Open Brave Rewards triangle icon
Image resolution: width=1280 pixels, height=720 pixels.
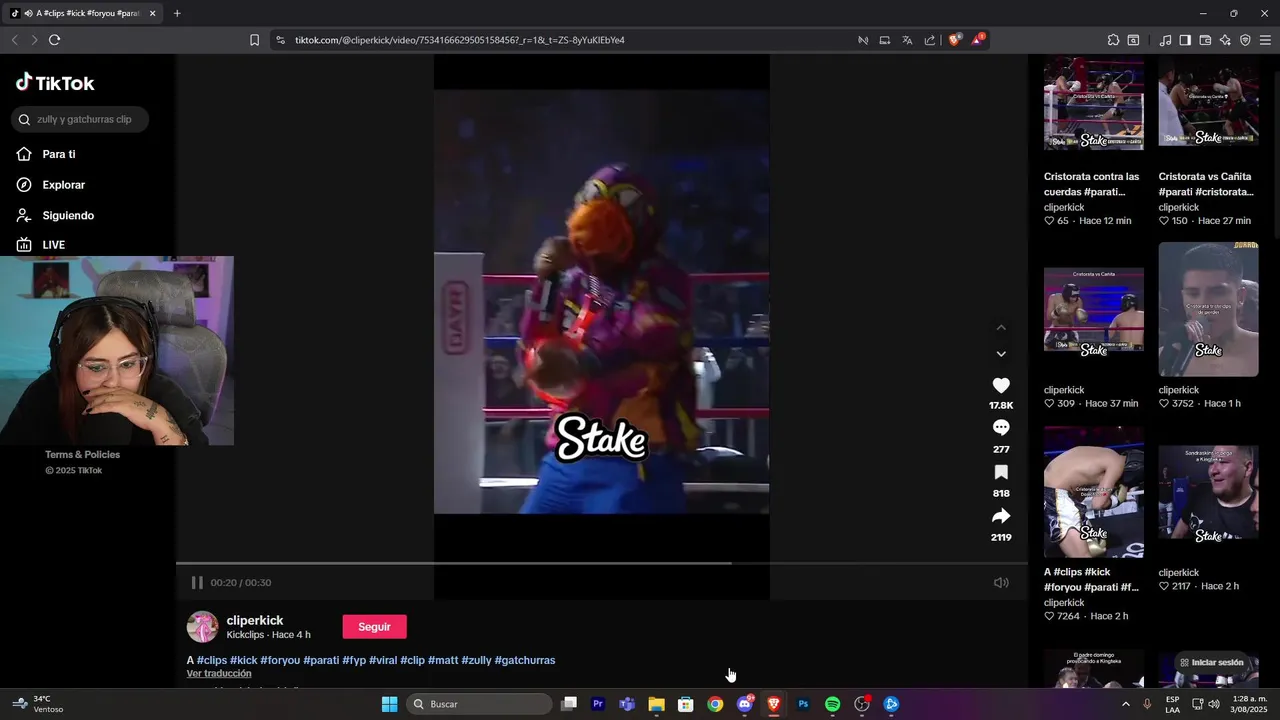click(978, 40)
